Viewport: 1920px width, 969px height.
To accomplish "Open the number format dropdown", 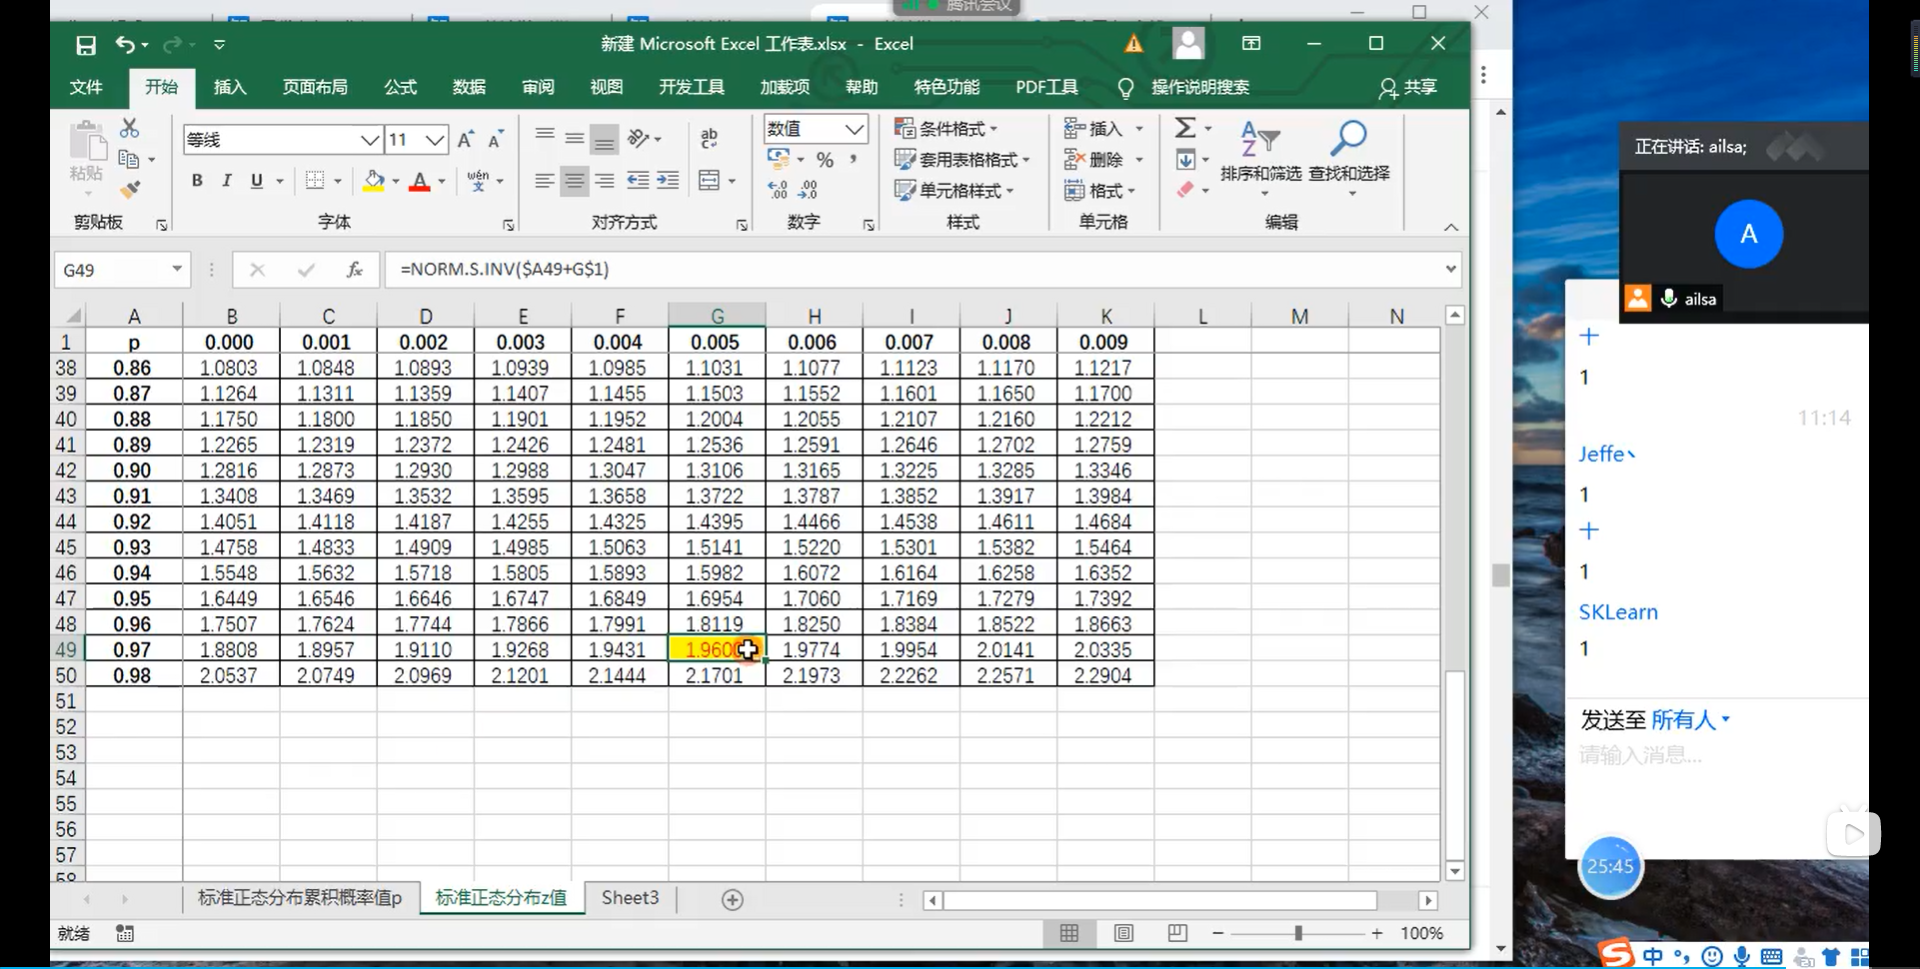I will coord(854,128).
